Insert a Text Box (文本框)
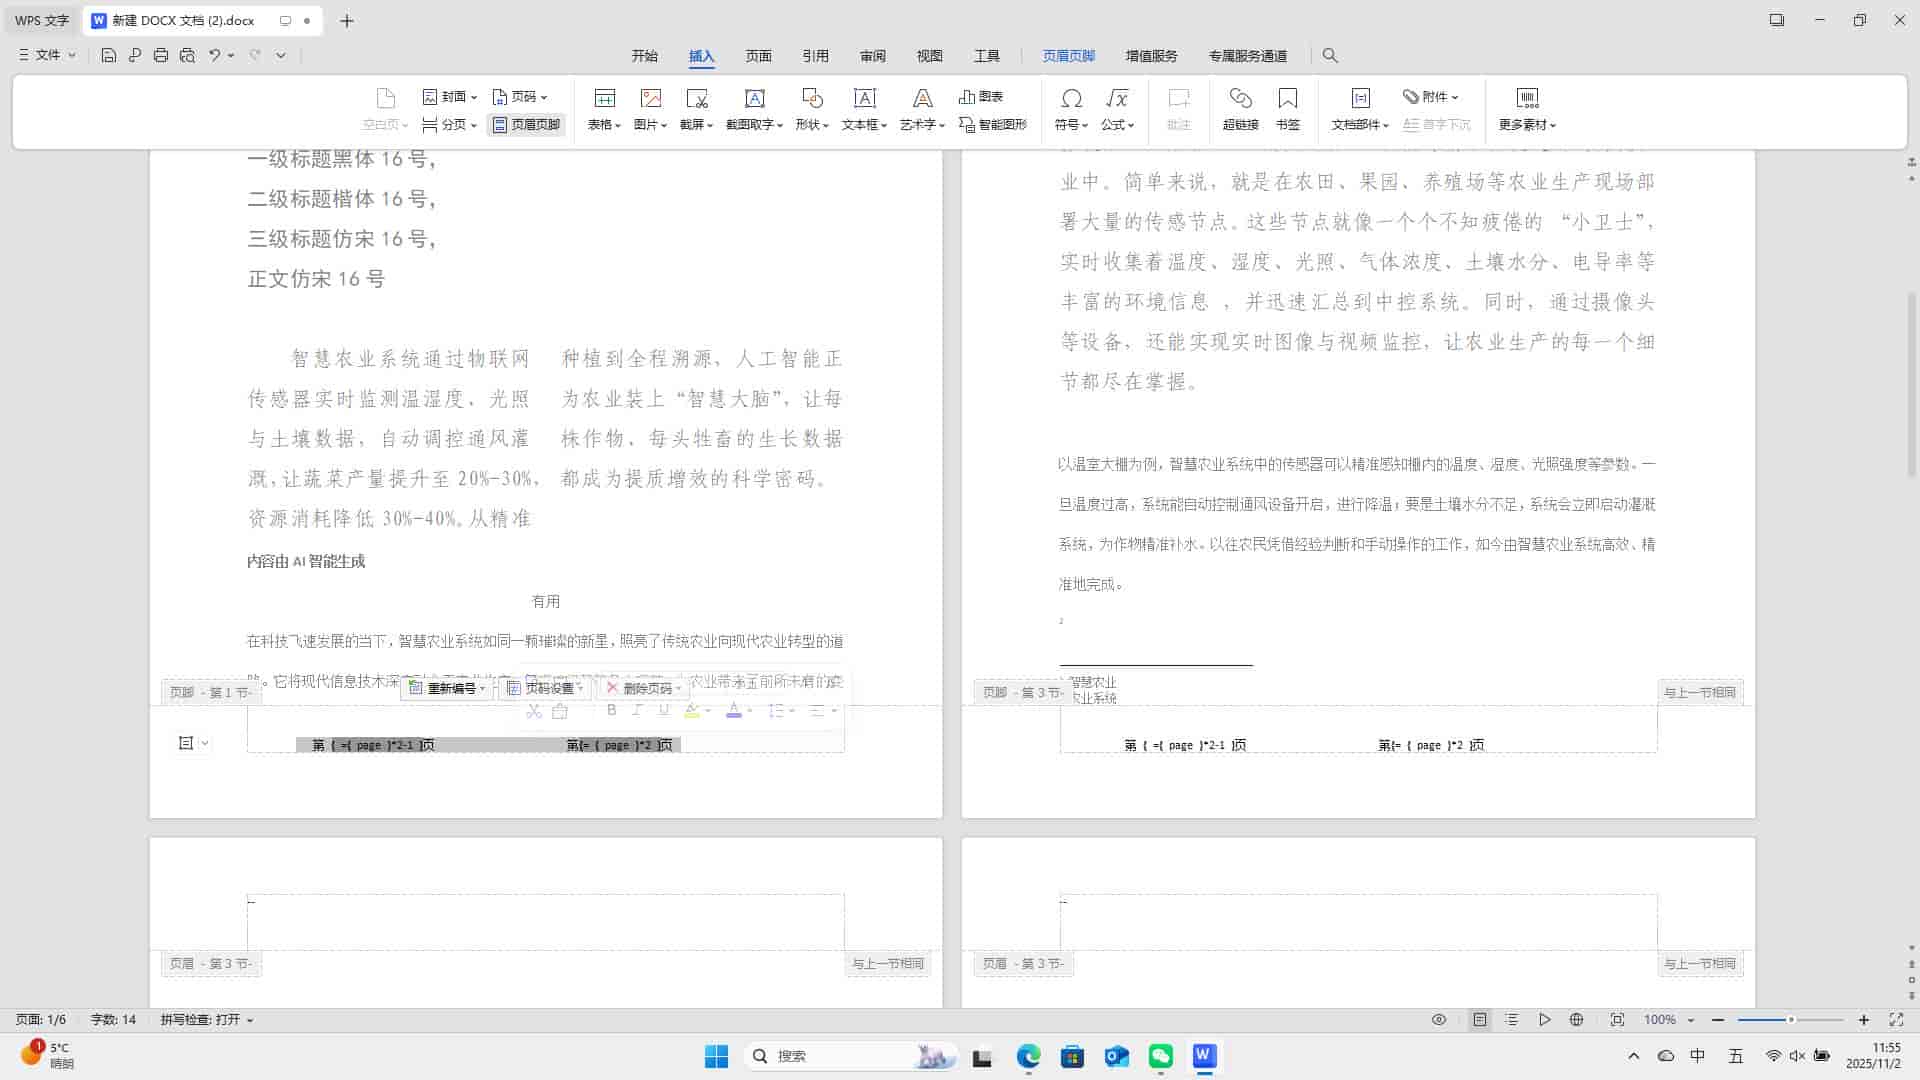 point(864,110)
